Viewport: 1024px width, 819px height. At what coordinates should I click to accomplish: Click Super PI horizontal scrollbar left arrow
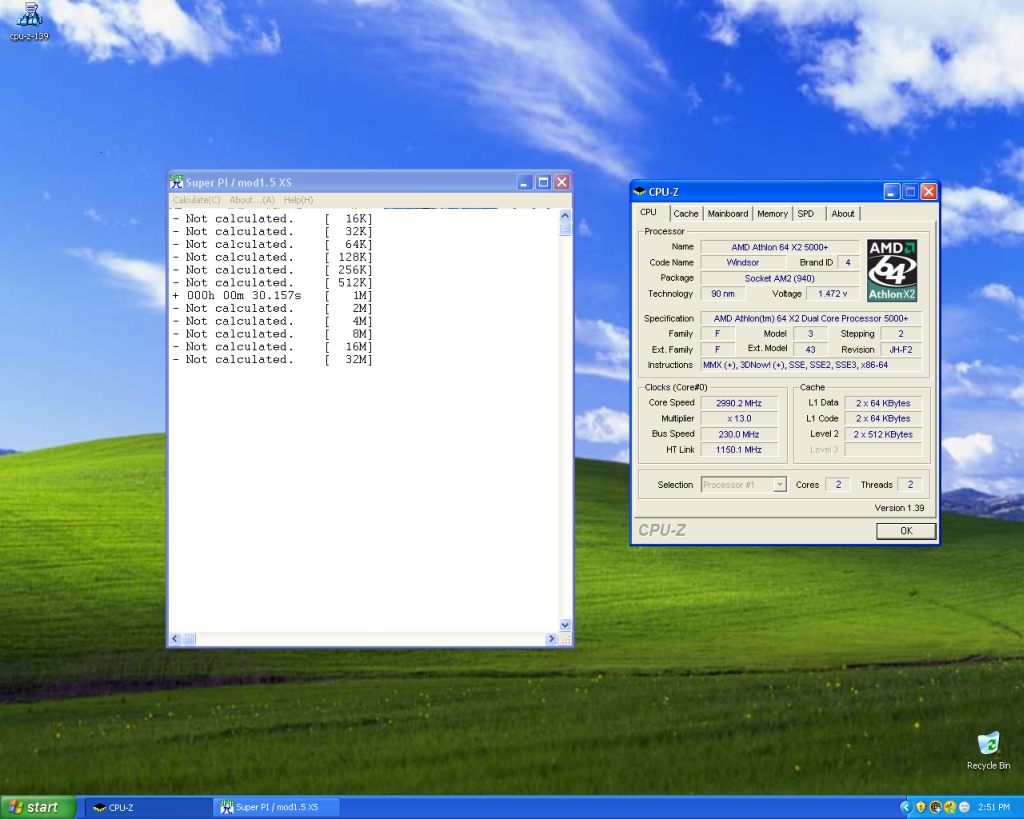175,639
